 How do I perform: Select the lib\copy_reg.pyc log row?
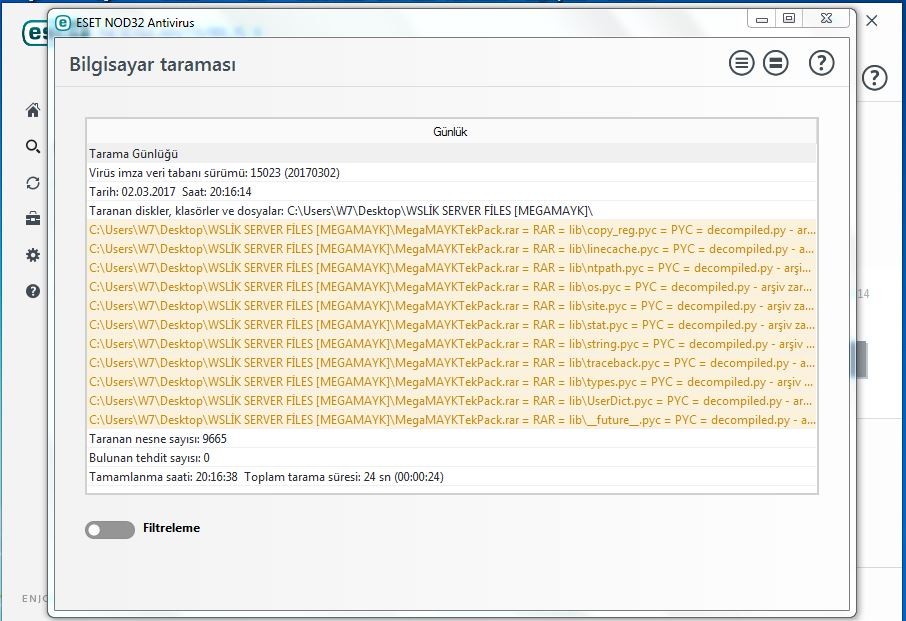tap(452, 230)
